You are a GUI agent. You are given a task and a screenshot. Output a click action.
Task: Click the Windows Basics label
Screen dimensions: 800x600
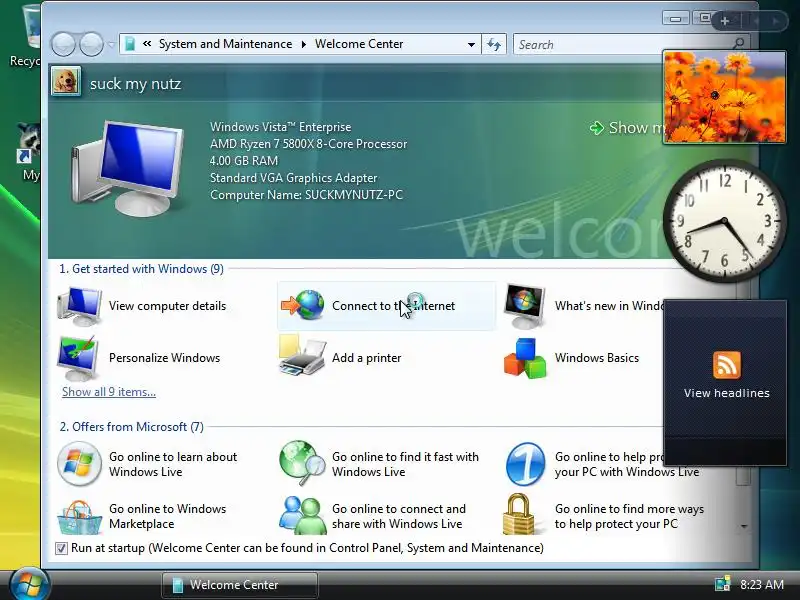(x=597, y=358)
